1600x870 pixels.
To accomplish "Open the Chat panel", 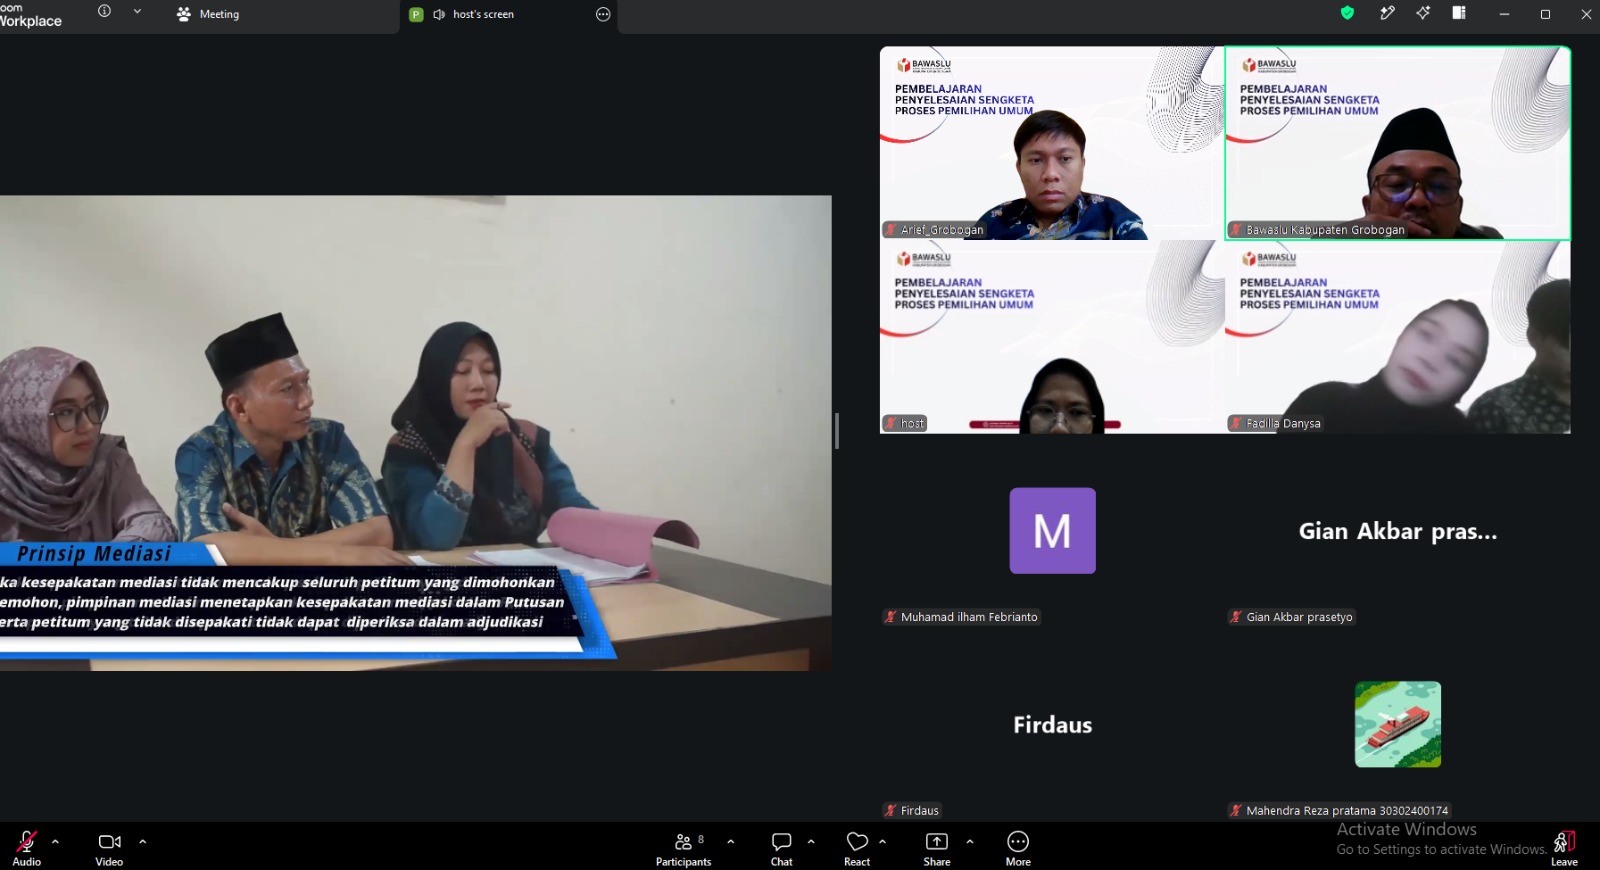I will (x=781, y=848).
